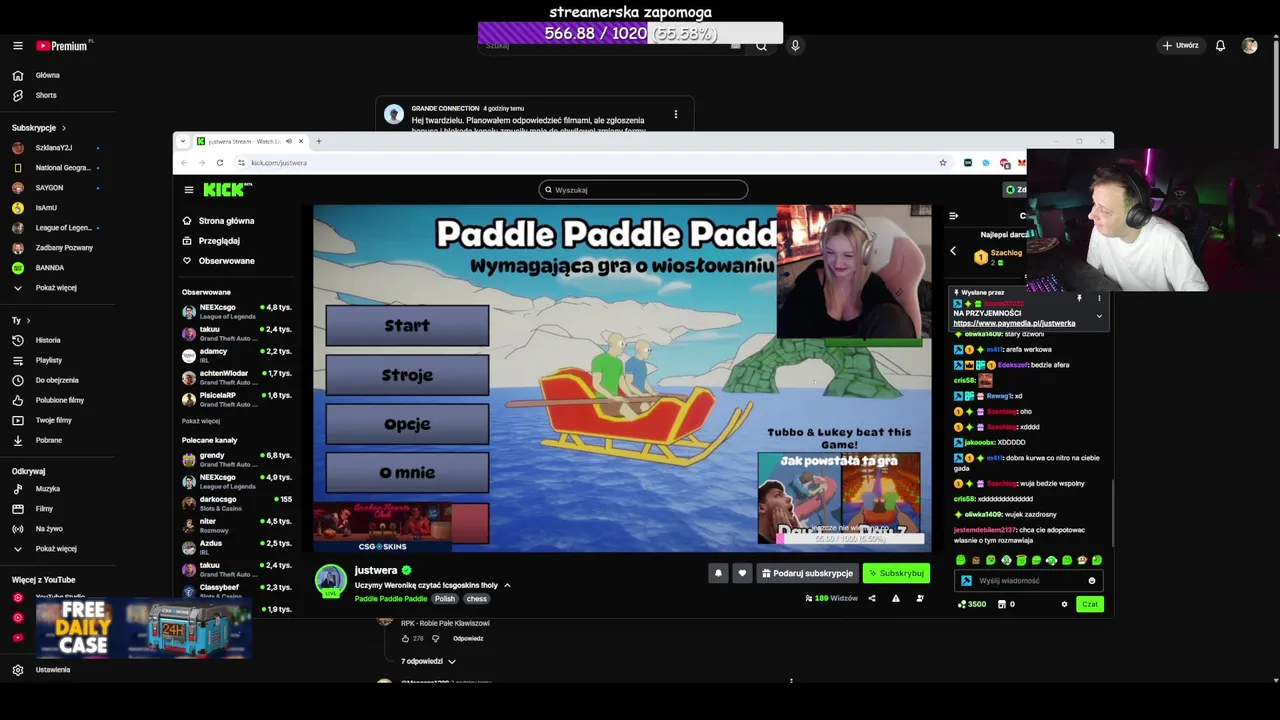Click the Kick Wyszukaj search field
Viewport: 1280px width, 720px height.
(643, 190)
